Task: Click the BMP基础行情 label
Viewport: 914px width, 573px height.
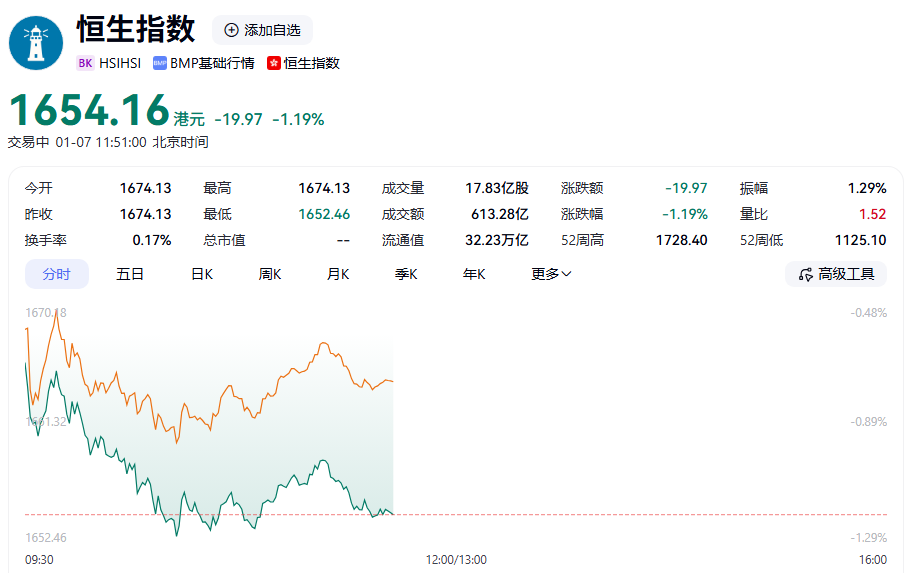Action: click(x=213, y=63)
